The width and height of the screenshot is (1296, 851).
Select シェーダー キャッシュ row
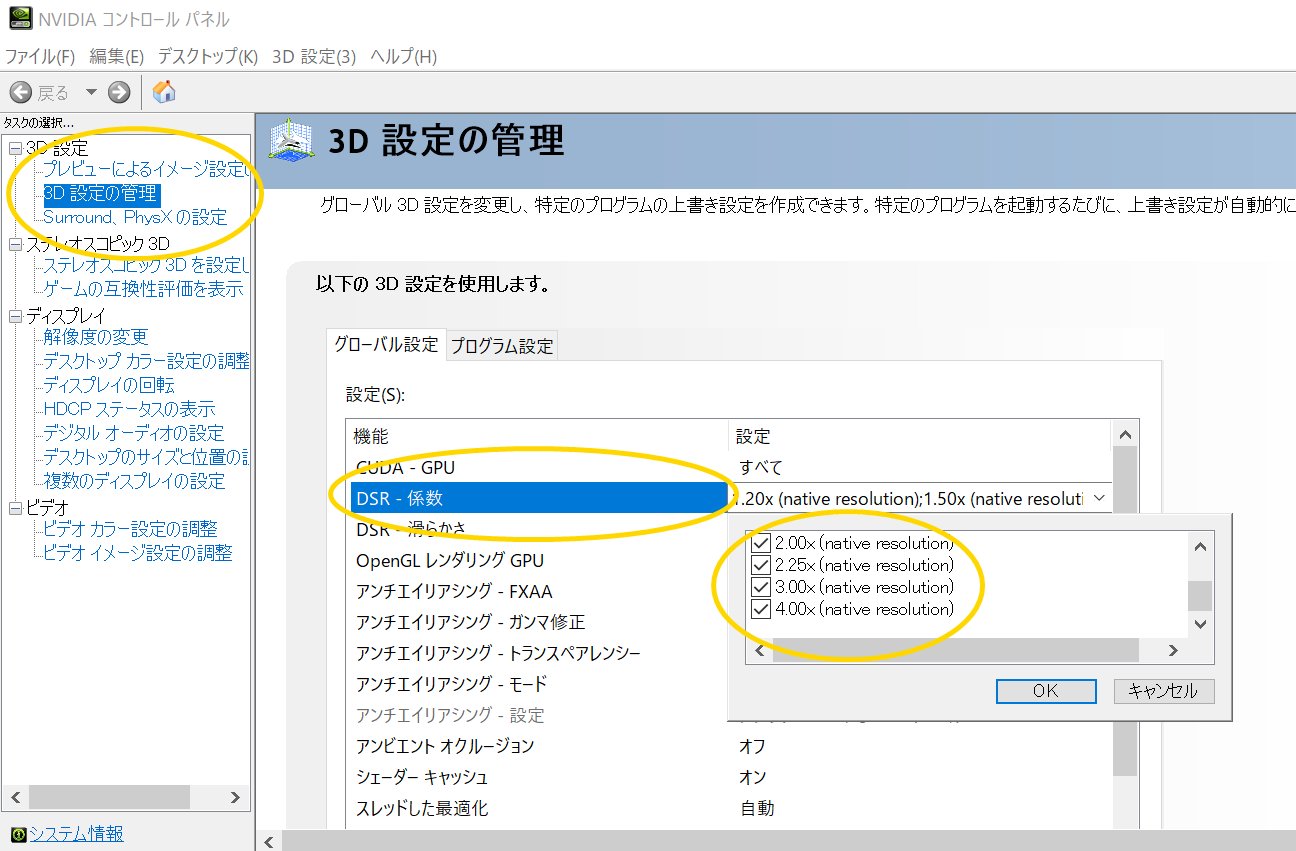click(540, 777)
